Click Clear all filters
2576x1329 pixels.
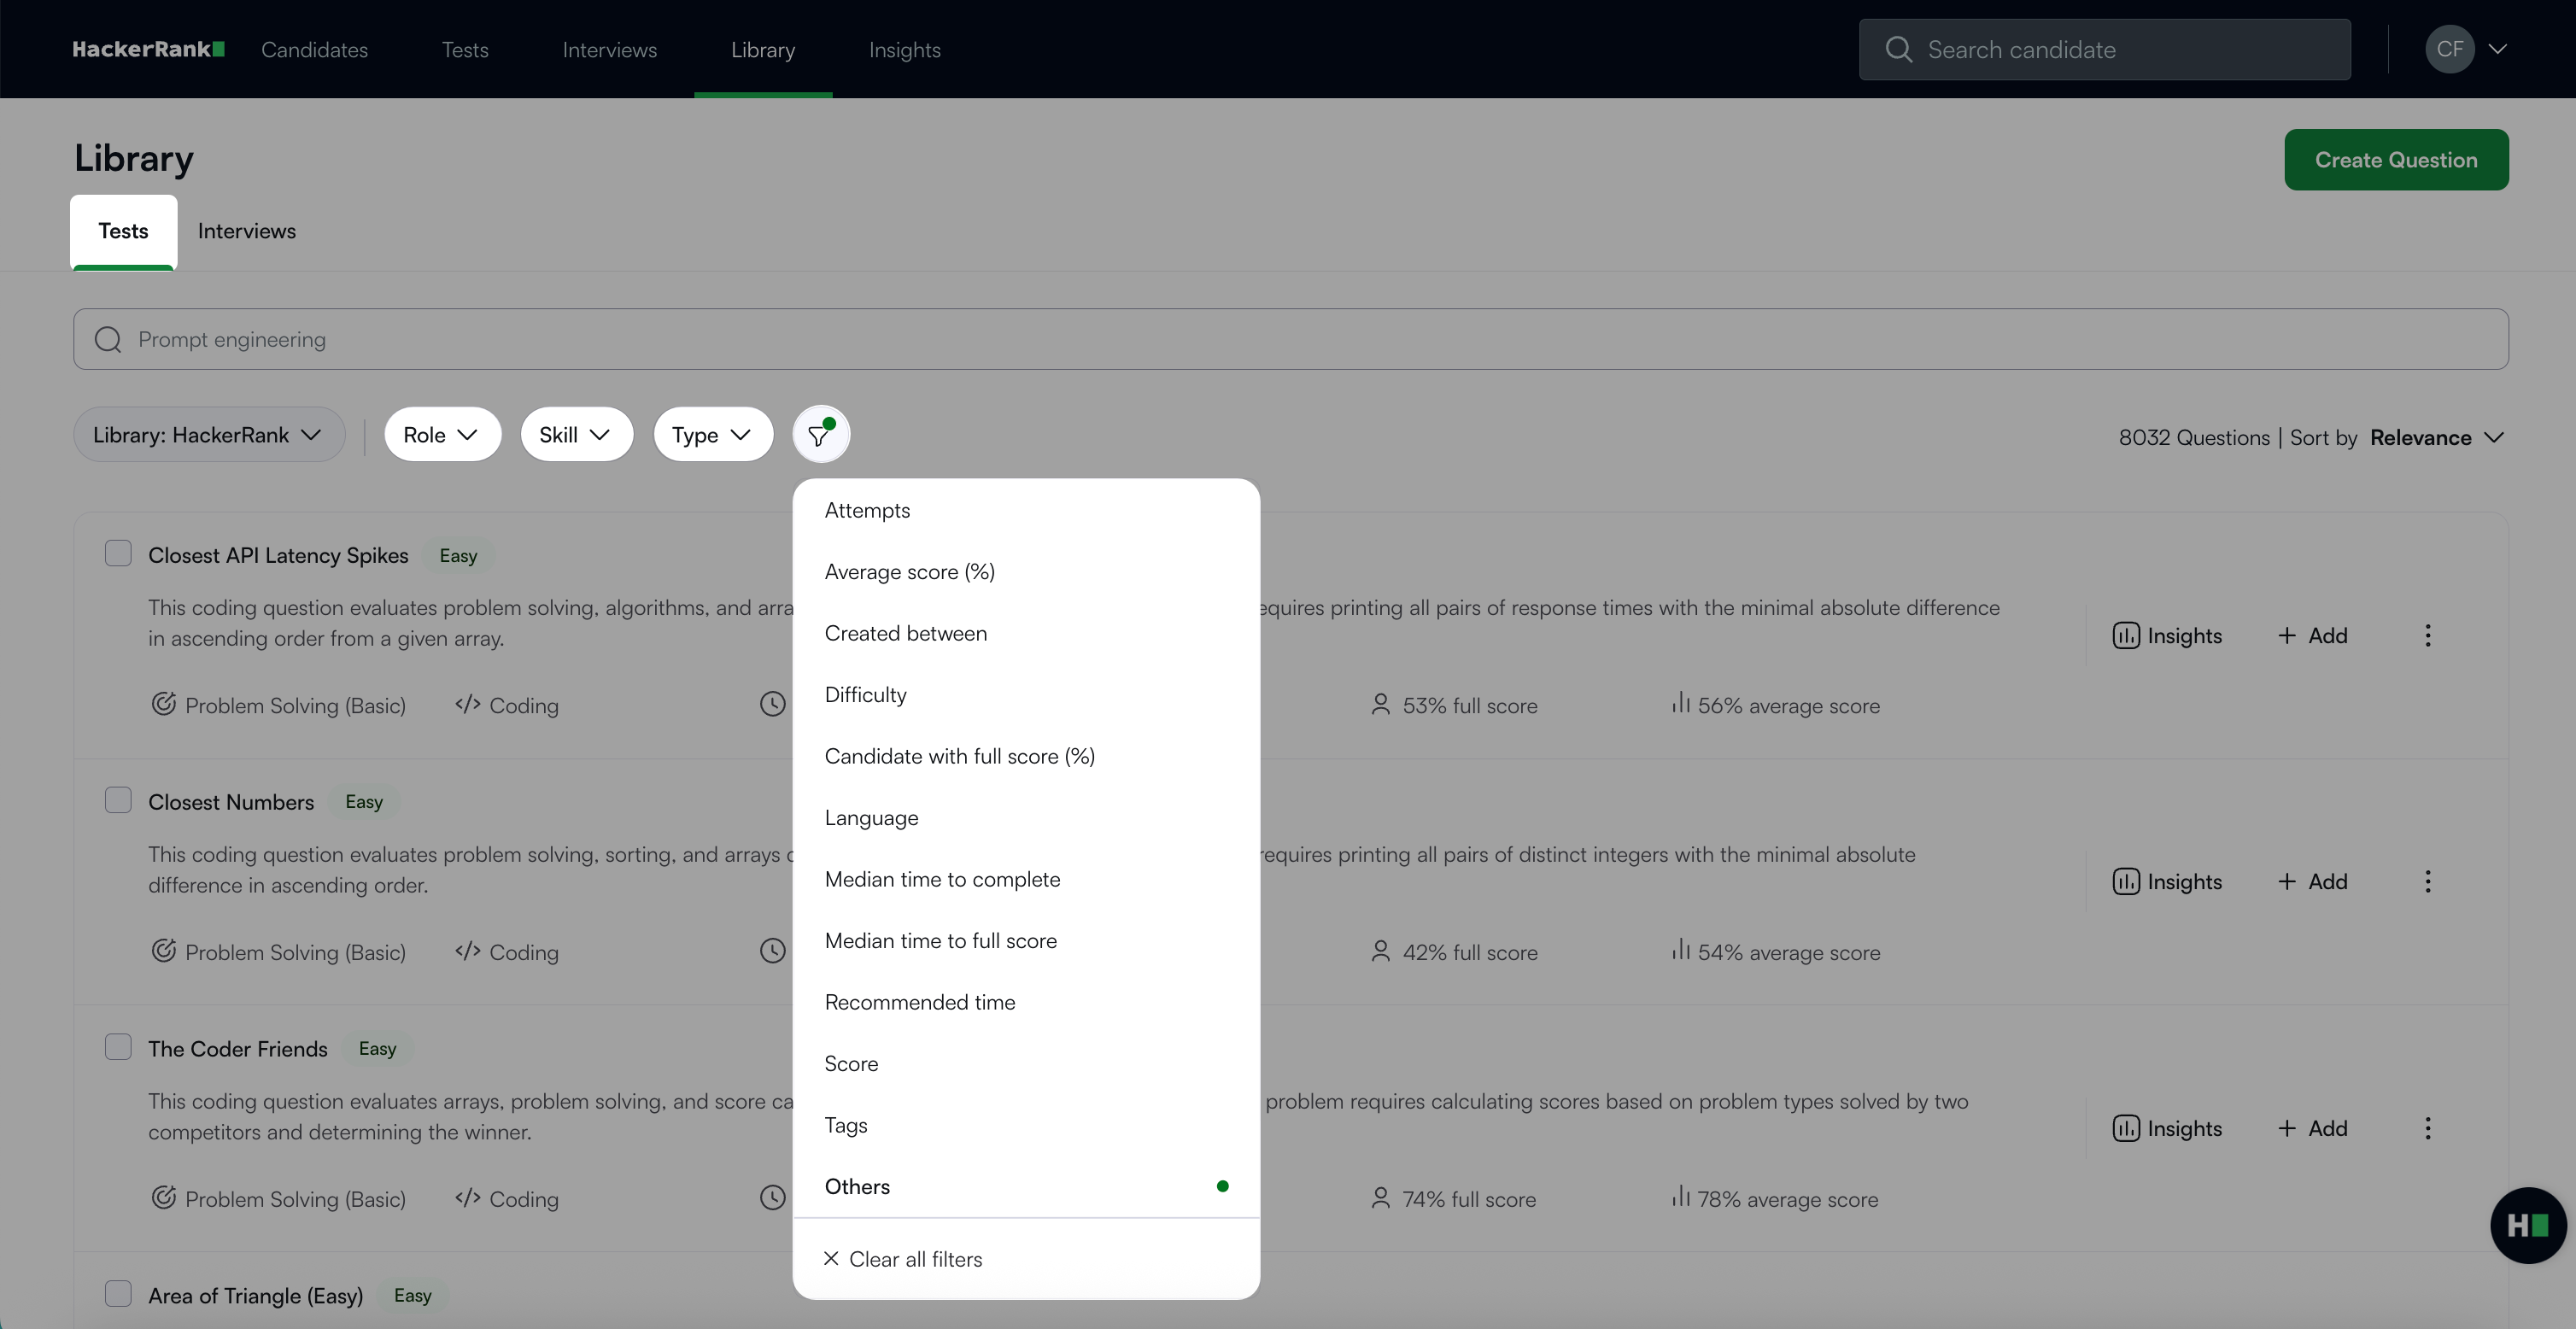pyautogui.click(x=903, y=1260)
